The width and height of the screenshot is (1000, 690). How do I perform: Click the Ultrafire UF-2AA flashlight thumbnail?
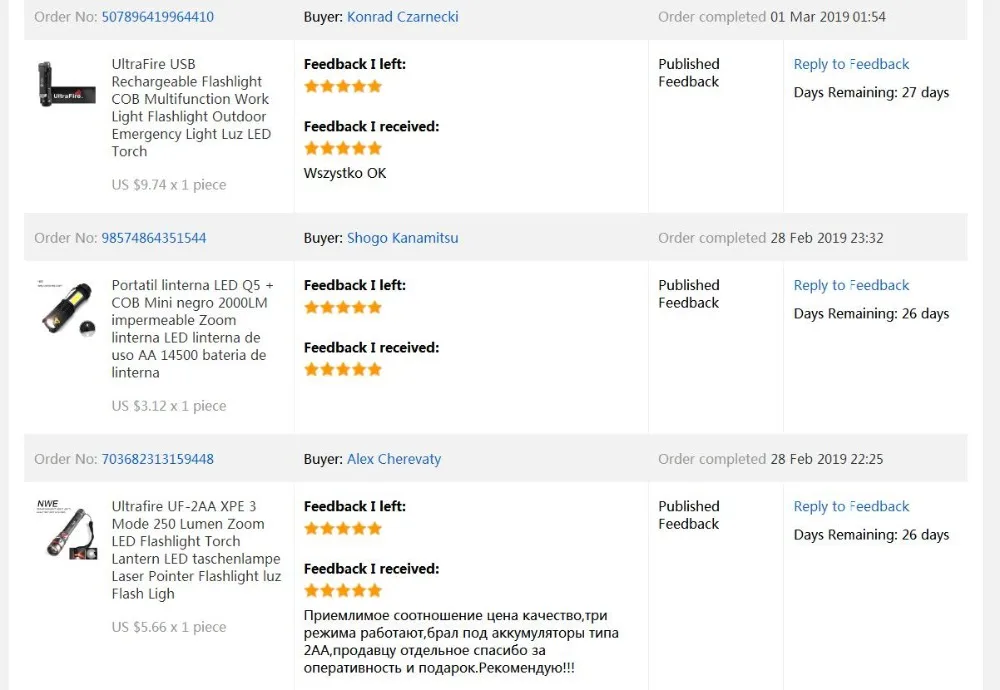(x=67, y=528)
